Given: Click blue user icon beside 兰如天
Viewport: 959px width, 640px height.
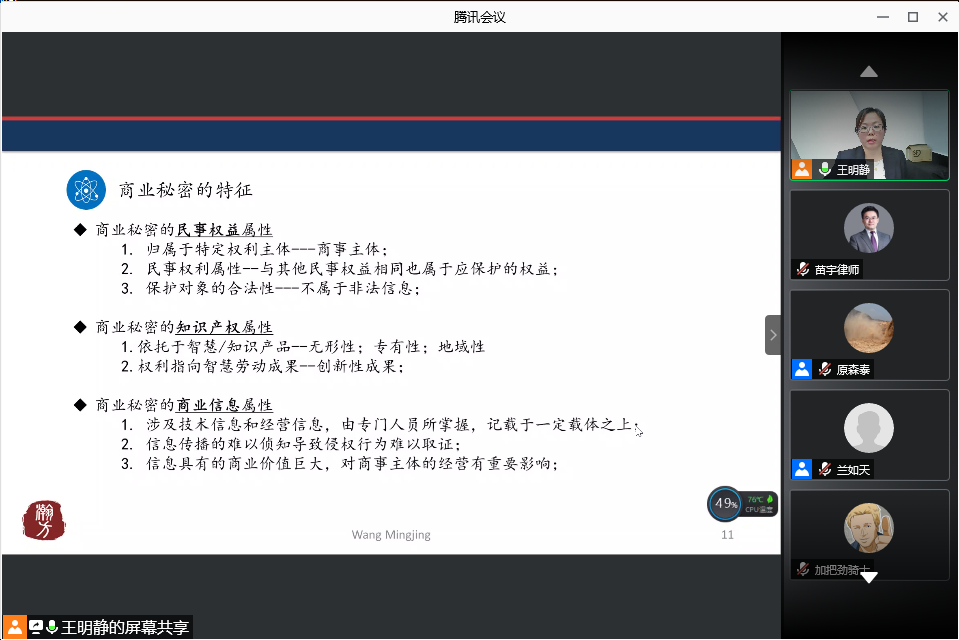Looking at the screenshot, I should [801, 469].
